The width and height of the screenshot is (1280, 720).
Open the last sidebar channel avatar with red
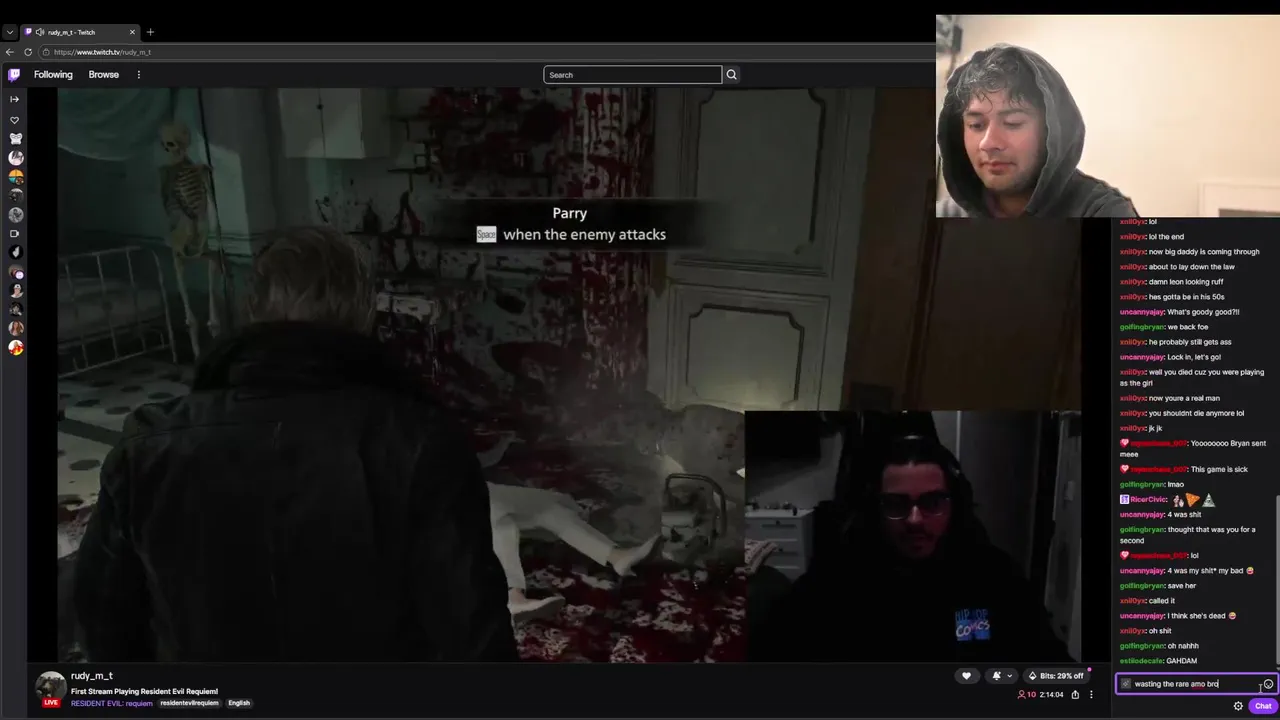tap(15, 348)
